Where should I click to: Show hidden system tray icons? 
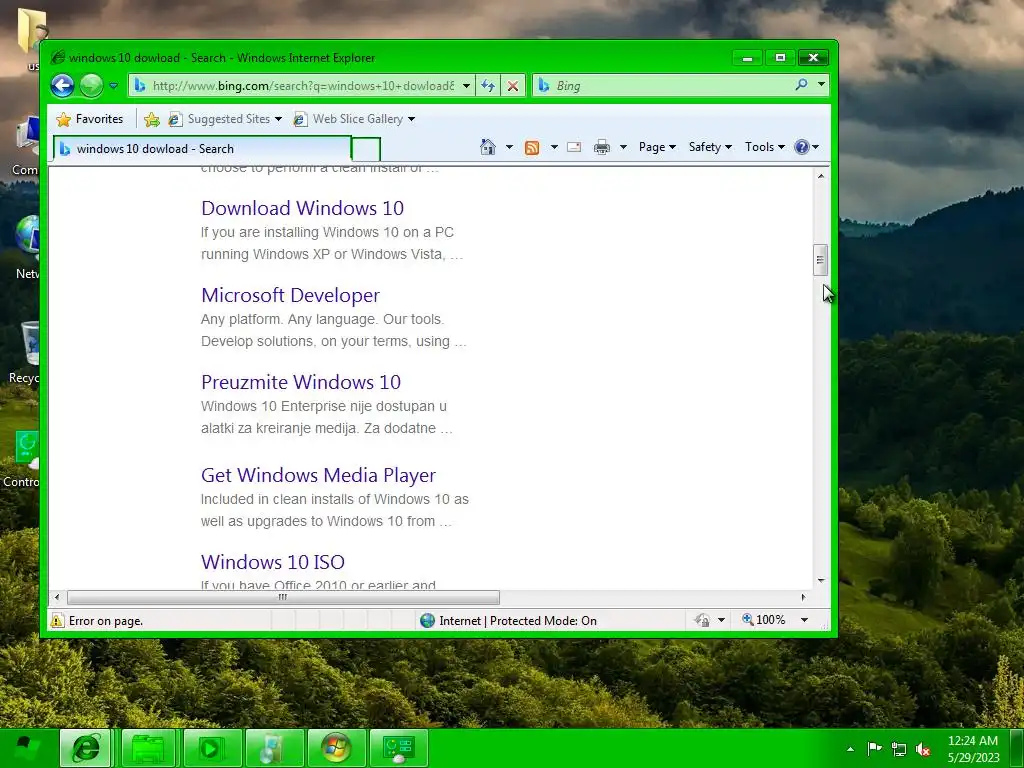(x=850, y=749)
